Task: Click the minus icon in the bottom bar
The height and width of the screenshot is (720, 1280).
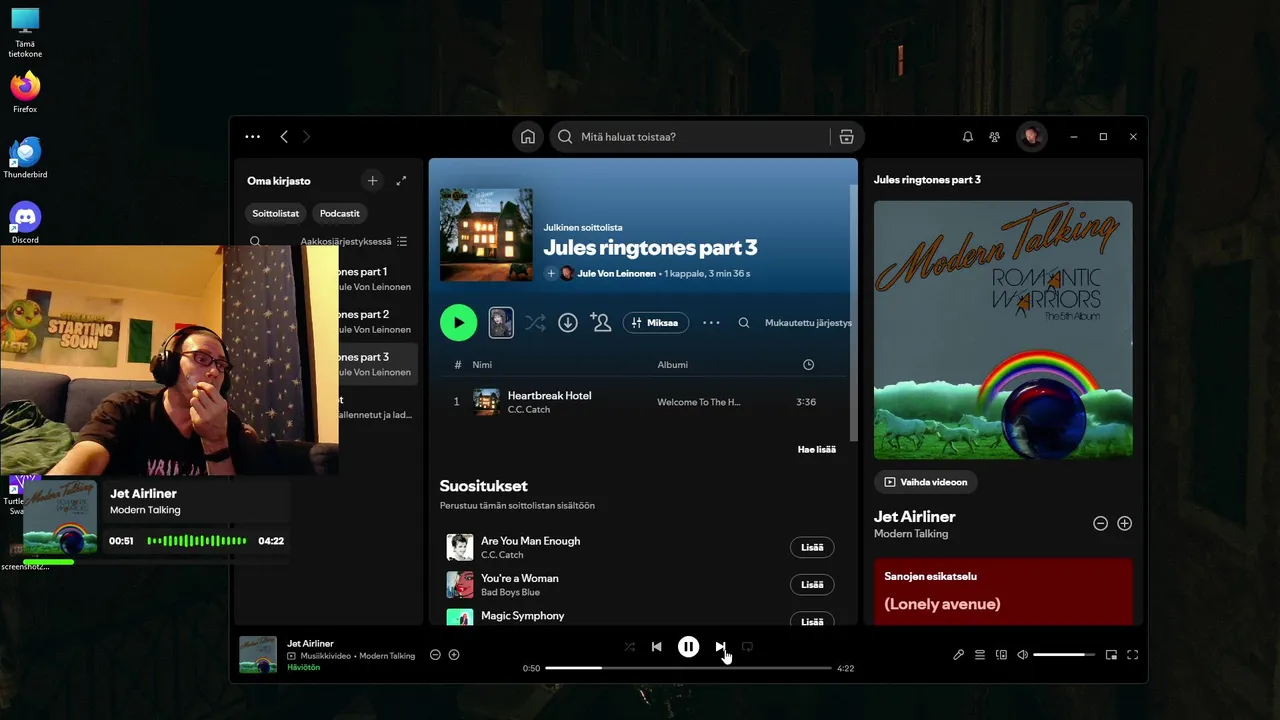Action: click(435, 654)
